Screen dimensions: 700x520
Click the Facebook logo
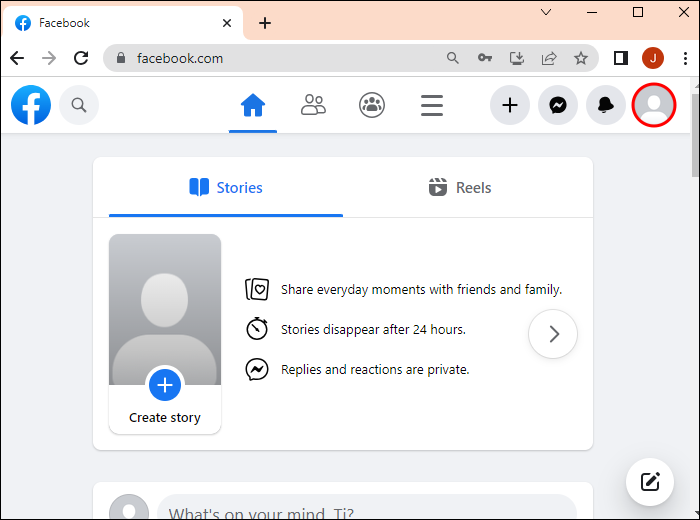point(31,105)
